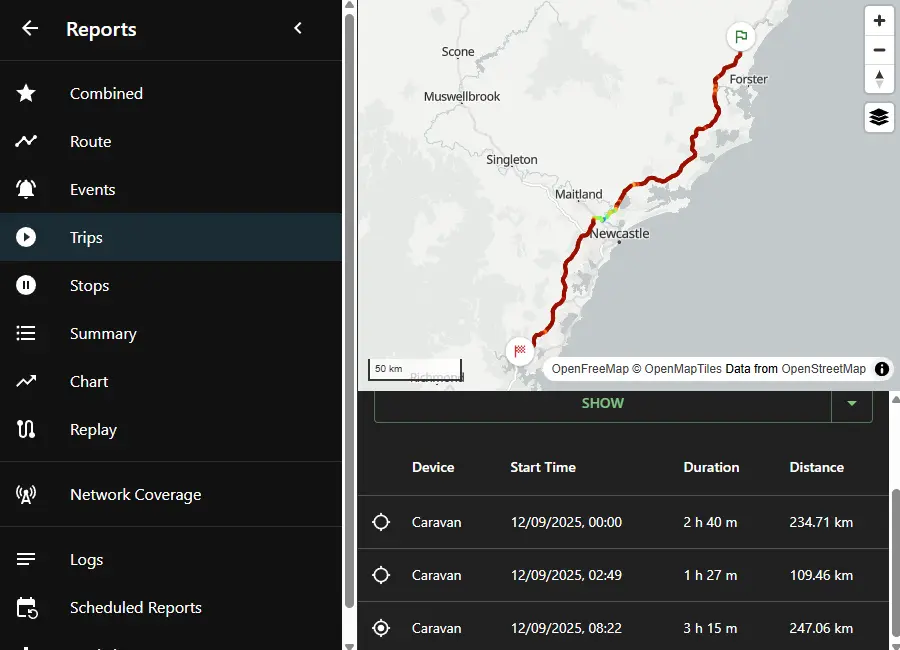Open the map layers switcher

tap(879, 117)
